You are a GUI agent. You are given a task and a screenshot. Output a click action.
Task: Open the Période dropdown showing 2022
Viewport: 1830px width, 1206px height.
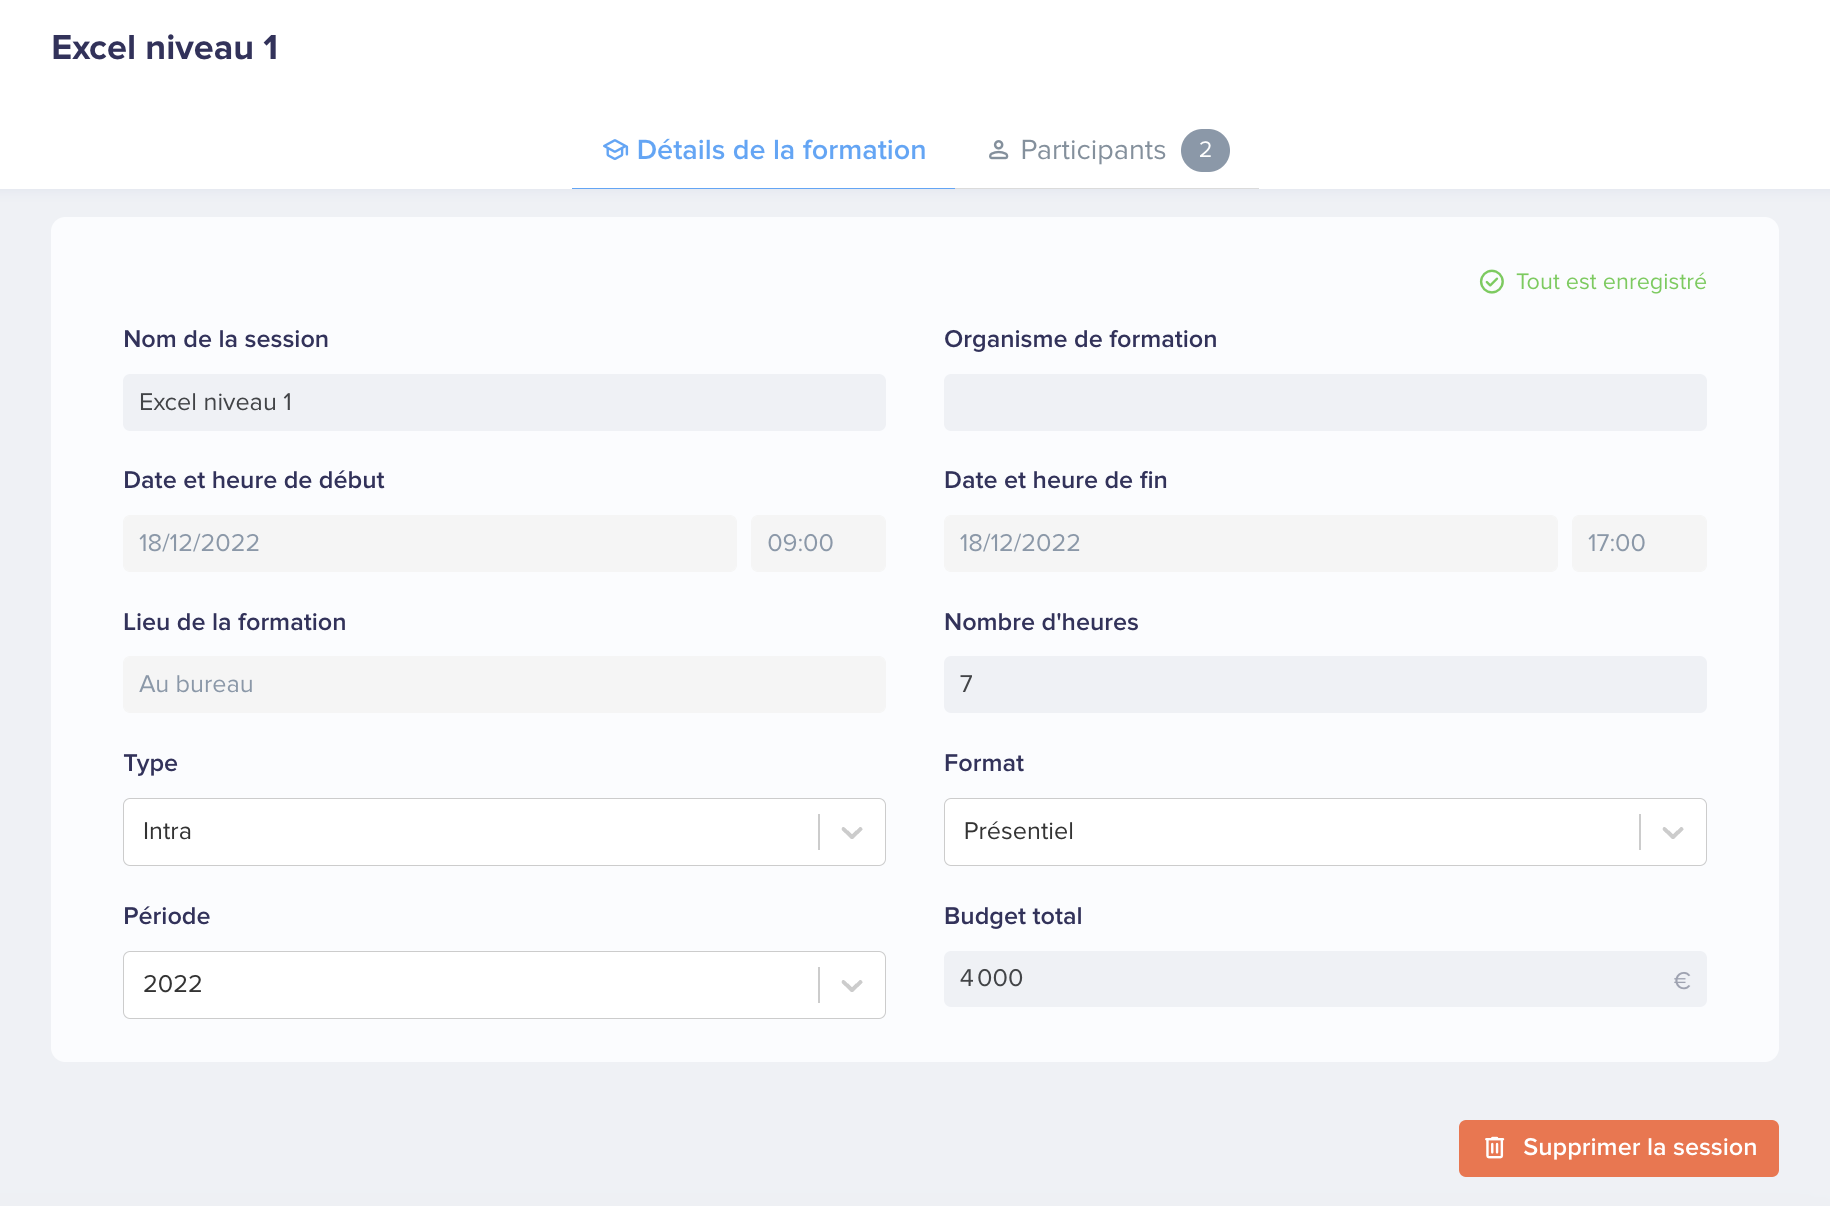click(x=504, y=985)
